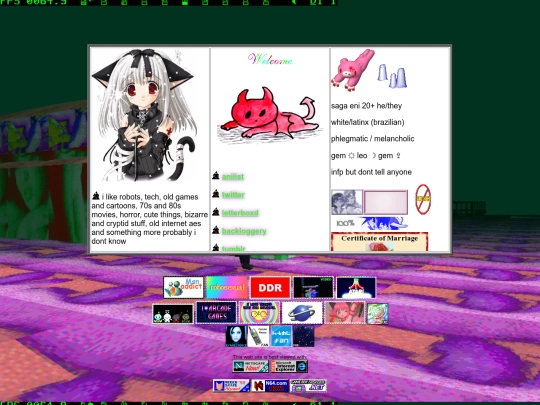Click the rainbow robosexual badge

click(x=227, y=287)
